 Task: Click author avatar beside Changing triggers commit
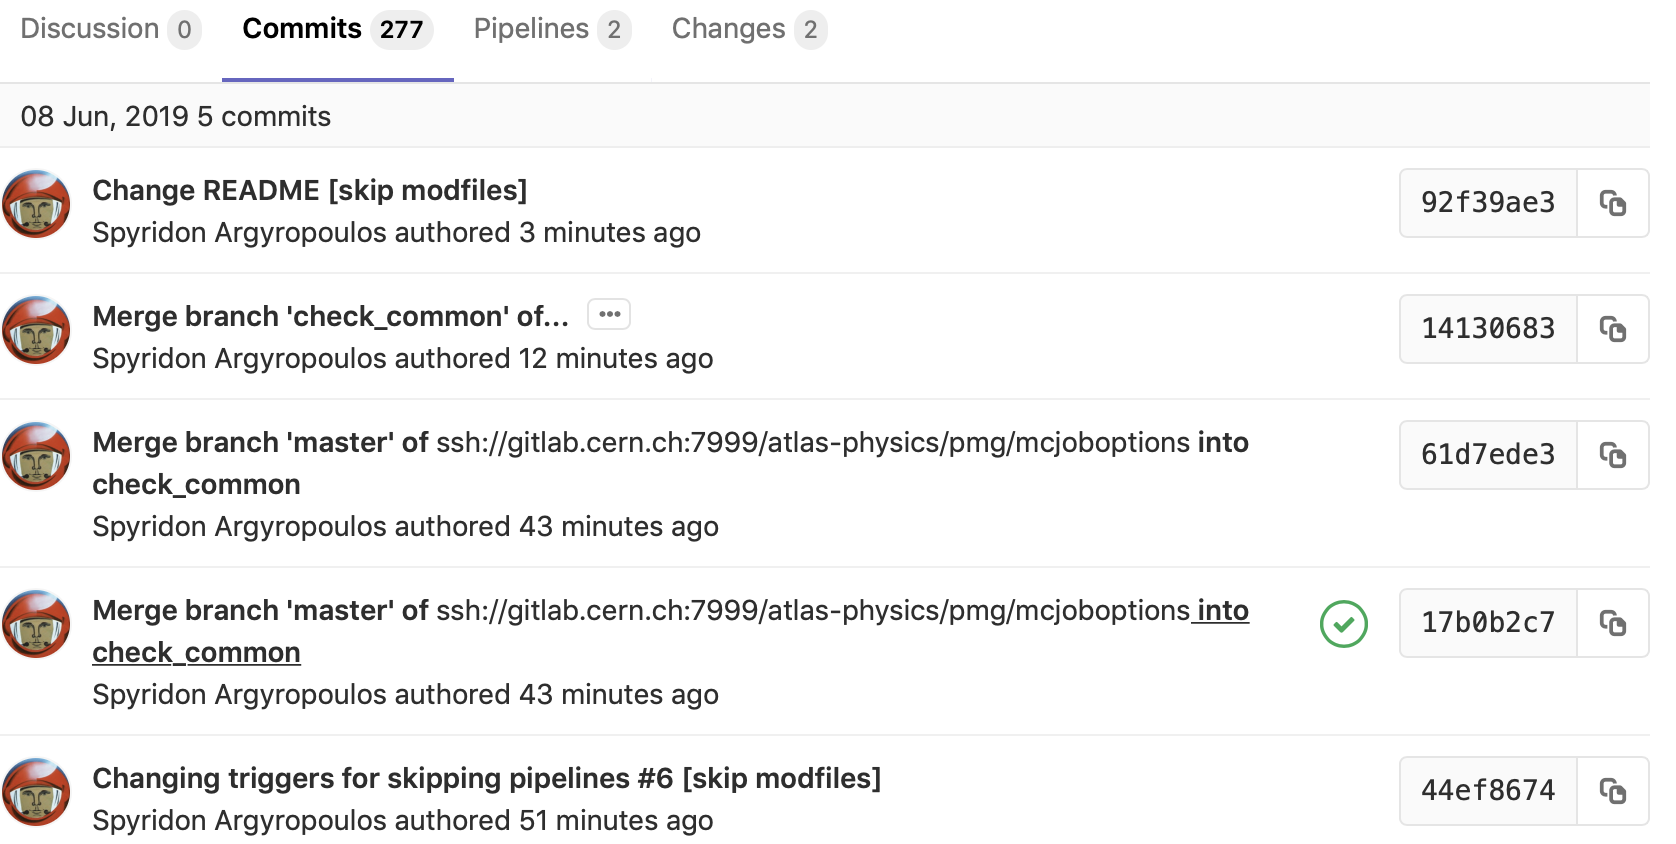36,792
